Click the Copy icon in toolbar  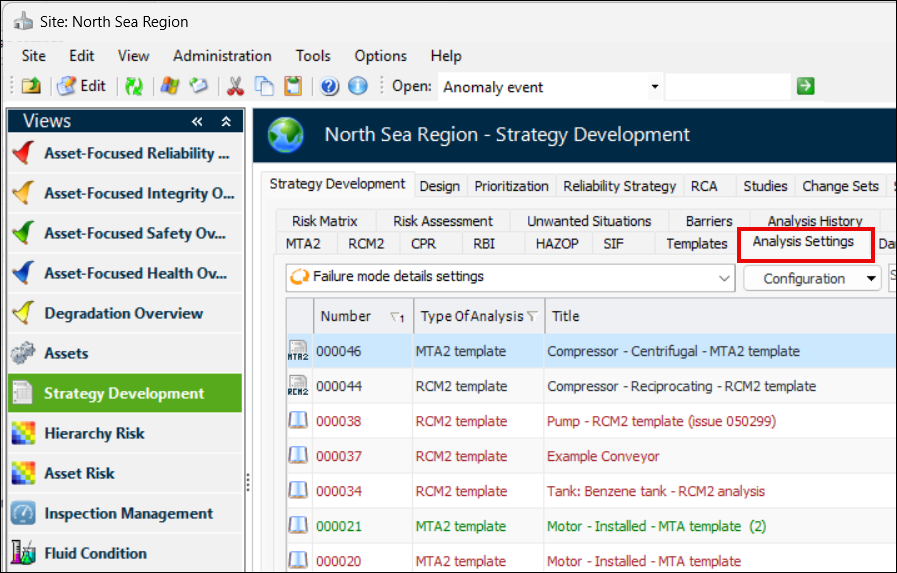pyautogui.click(x=264, y=87)
